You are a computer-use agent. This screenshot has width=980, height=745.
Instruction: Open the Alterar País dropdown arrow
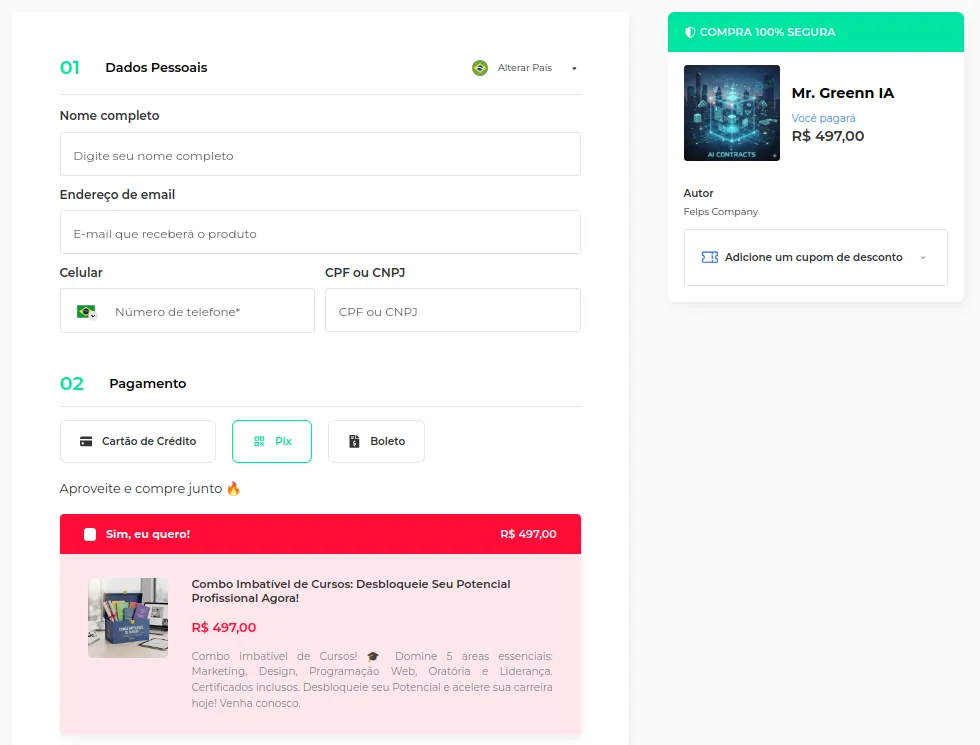pyautogui.click(x=574, y=68)
